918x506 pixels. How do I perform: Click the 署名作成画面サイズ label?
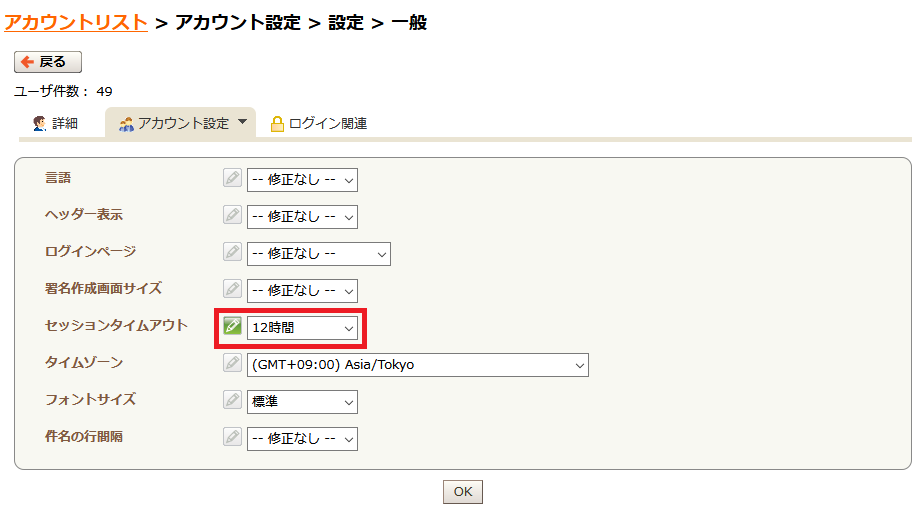point(103,288)
